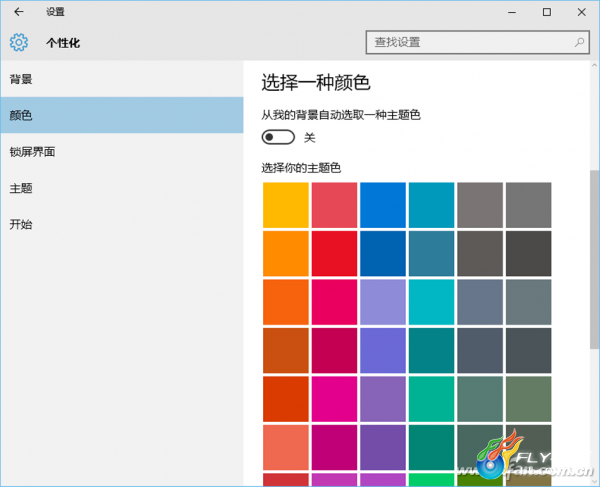Pick the red-orange swatch in fifth row

[286, 399]
